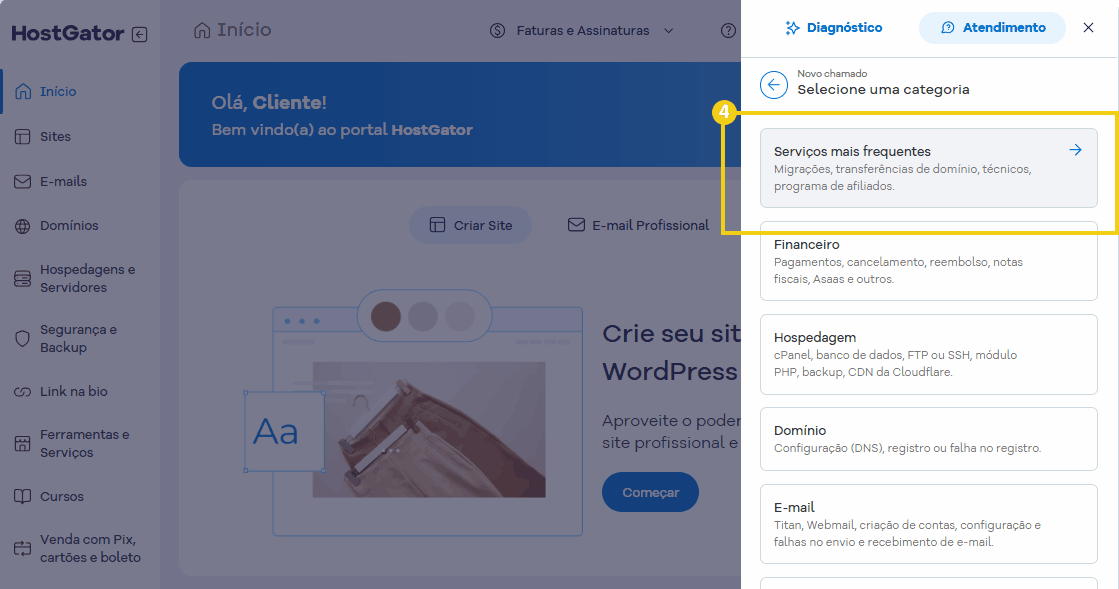1119x589 pixels.
Task: Click the home icon in page header
Action: (x=202, y=30)
